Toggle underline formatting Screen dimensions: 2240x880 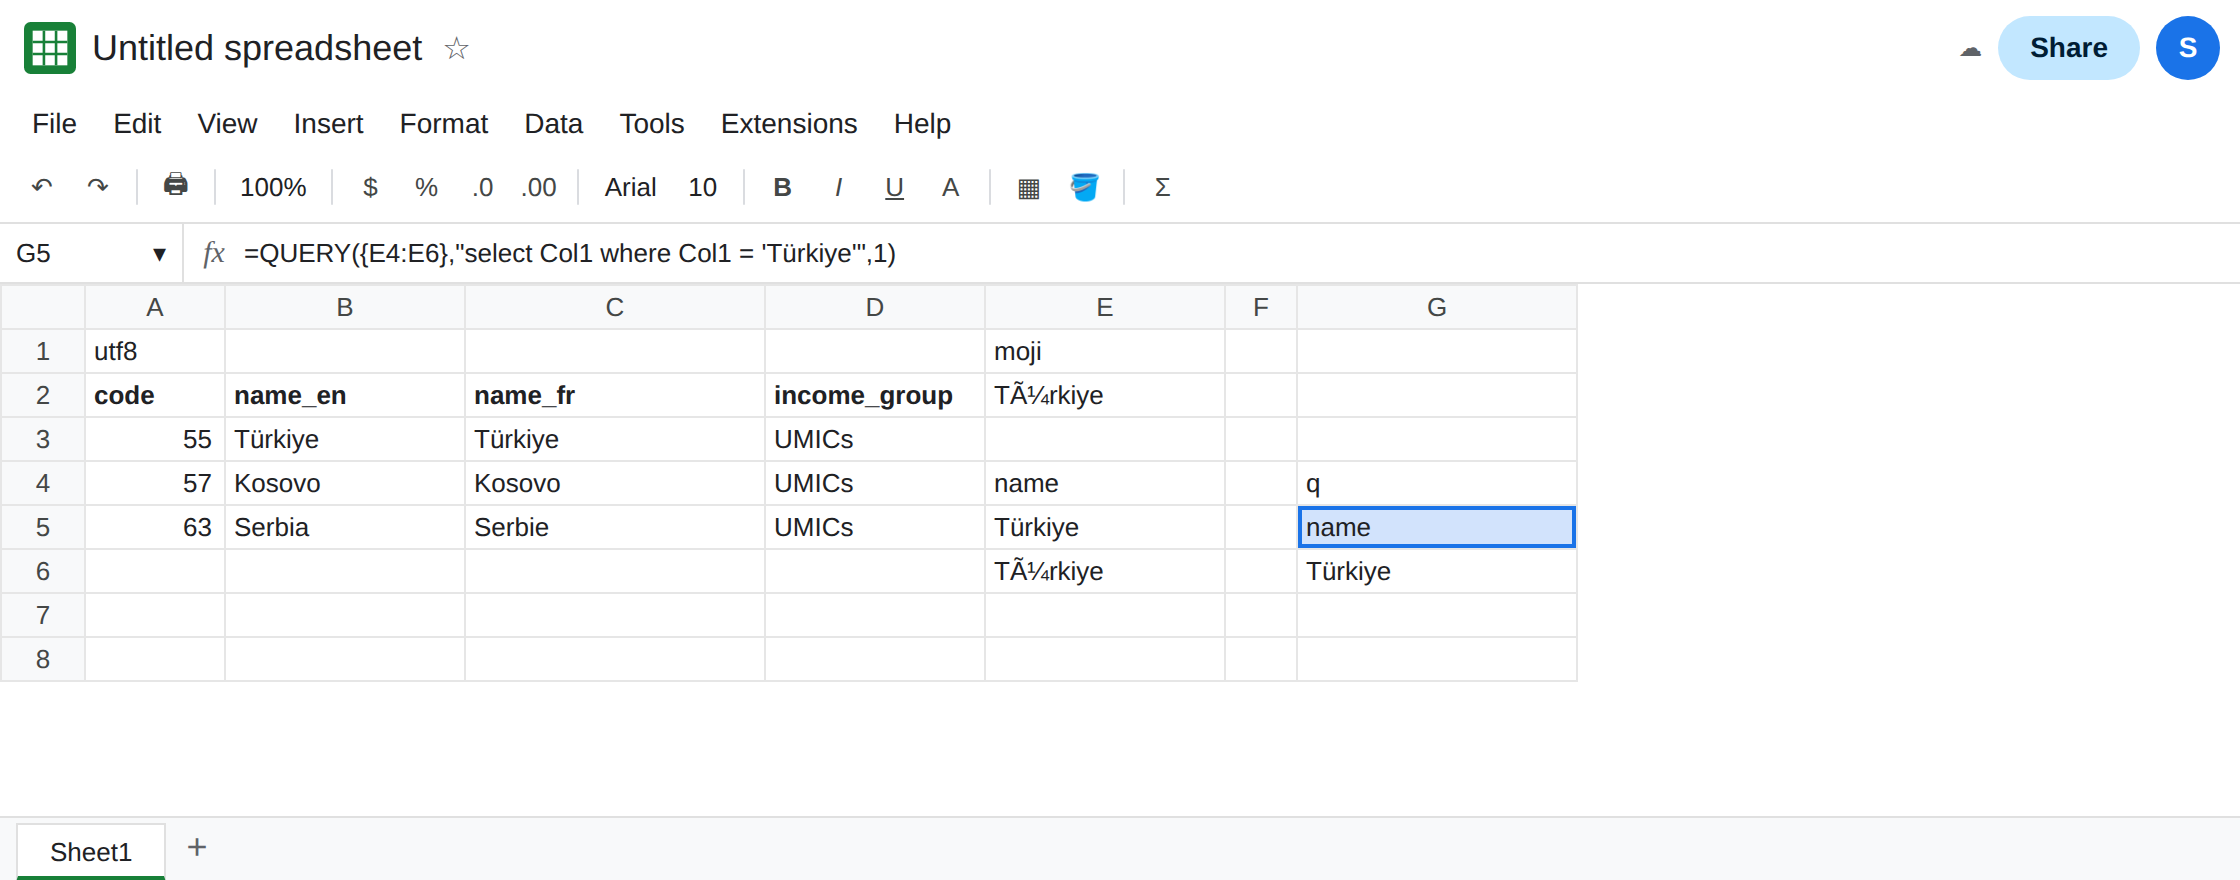(894, 187)
